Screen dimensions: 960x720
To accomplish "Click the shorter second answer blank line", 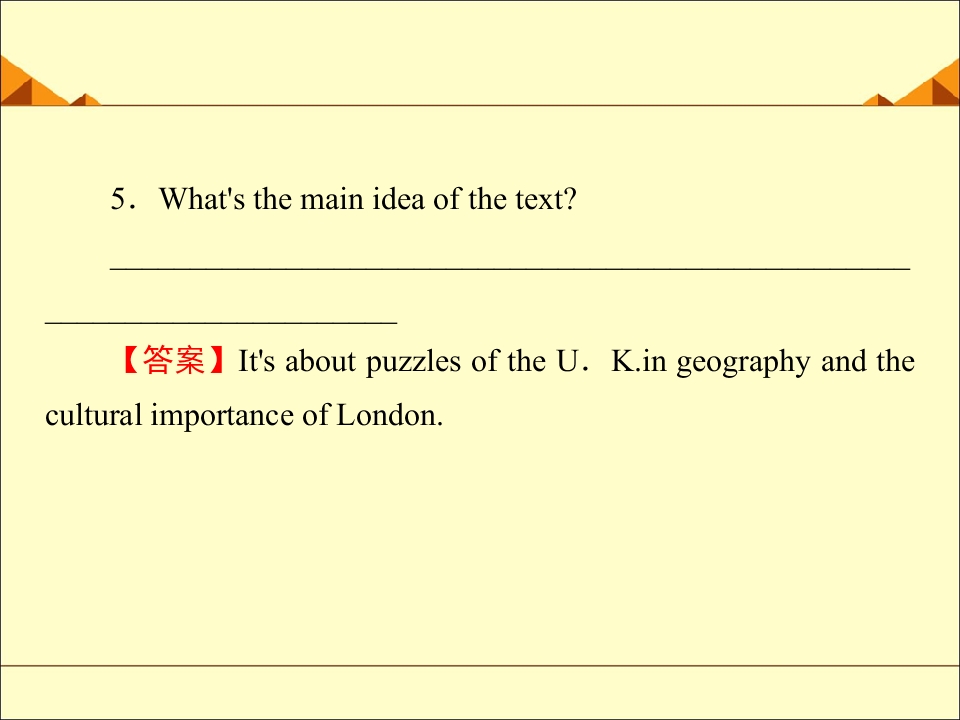I will click(221, 321).
